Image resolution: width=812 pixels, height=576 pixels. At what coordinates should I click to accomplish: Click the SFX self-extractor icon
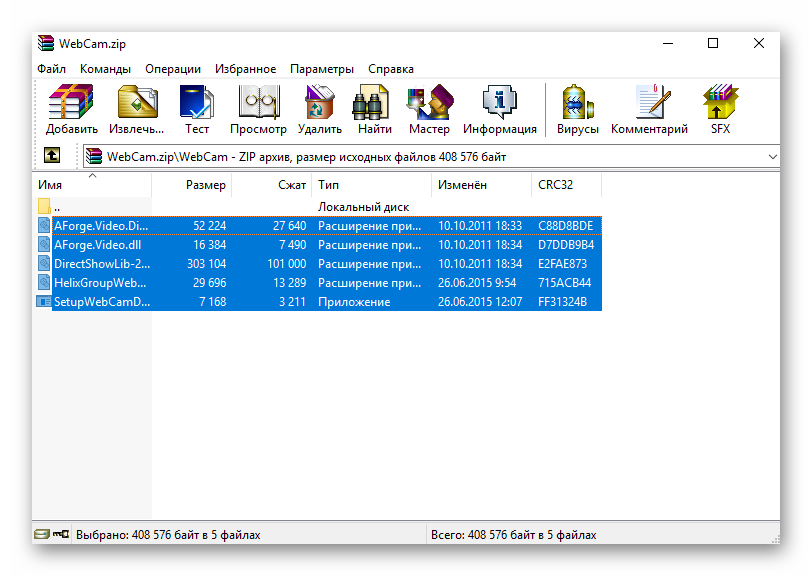pyautogui.click(x=720, y=108)
